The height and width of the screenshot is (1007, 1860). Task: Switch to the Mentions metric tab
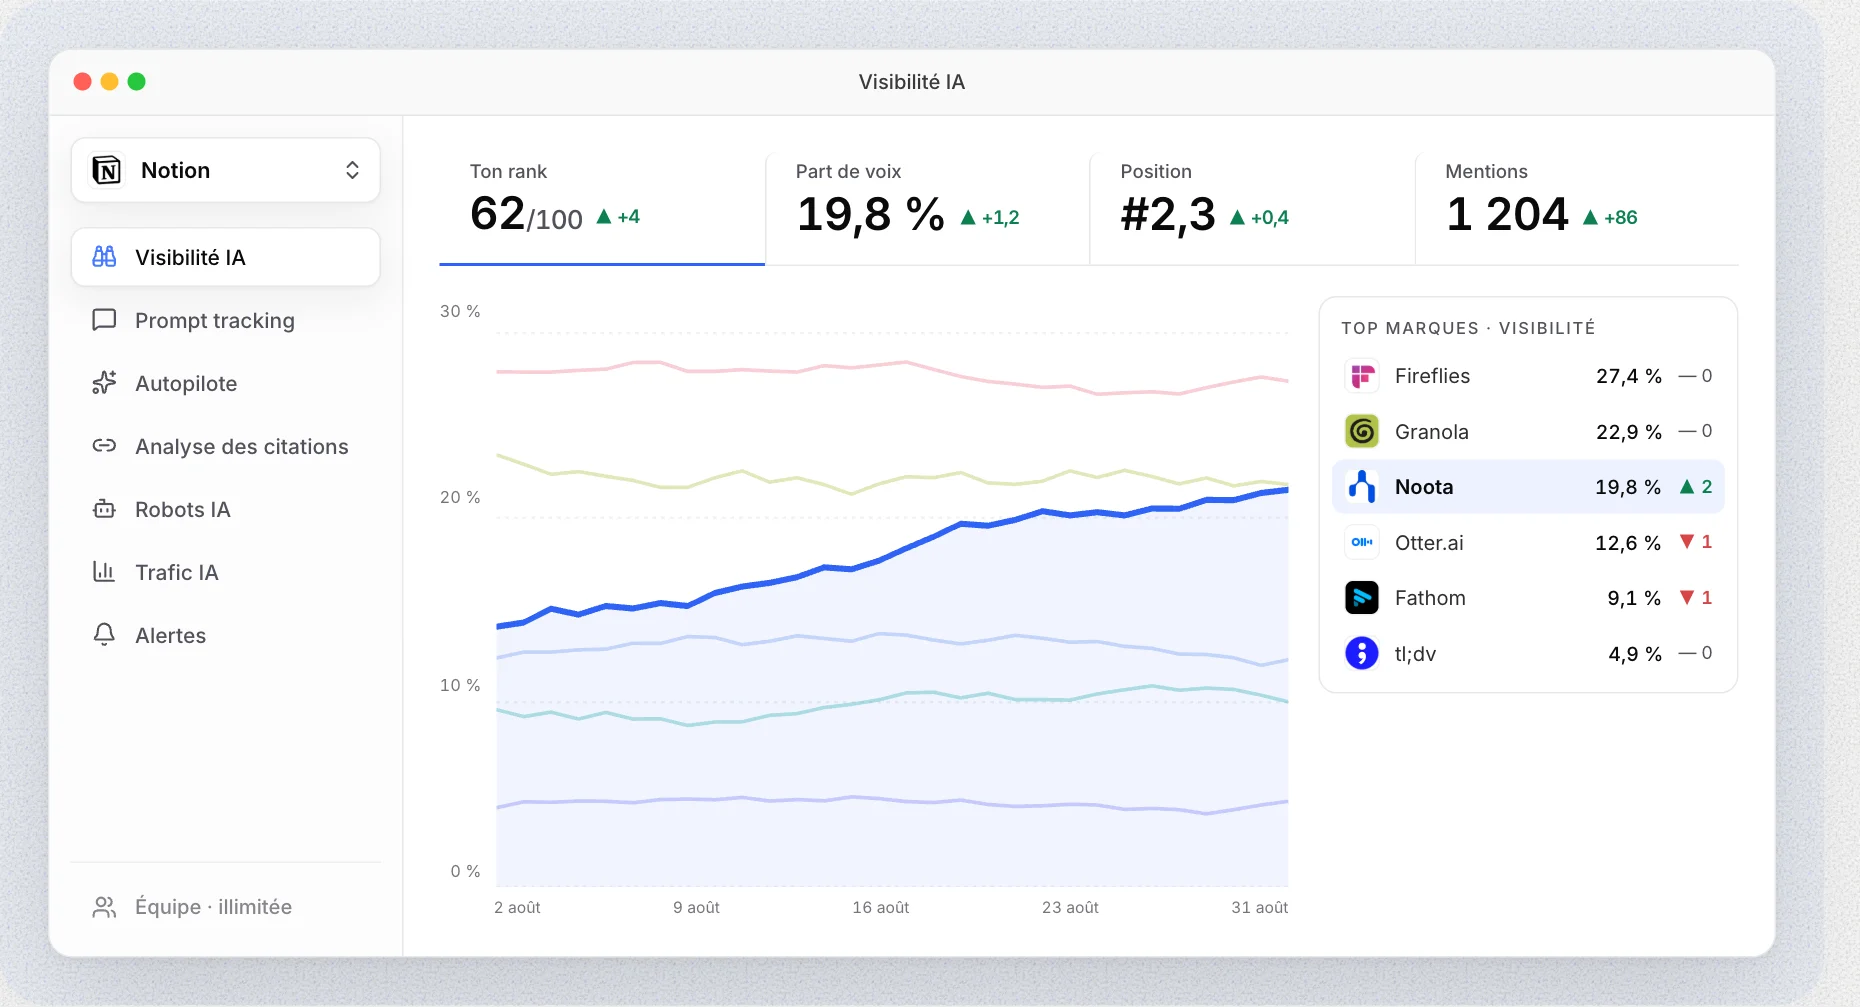(x=1577, y=208)
